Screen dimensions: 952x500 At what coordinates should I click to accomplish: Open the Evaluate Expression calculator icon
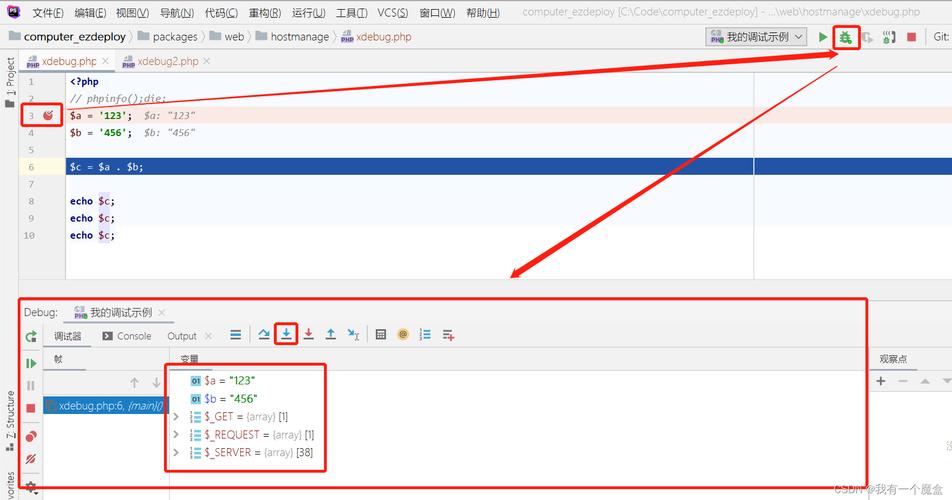[x=381, y=334]
